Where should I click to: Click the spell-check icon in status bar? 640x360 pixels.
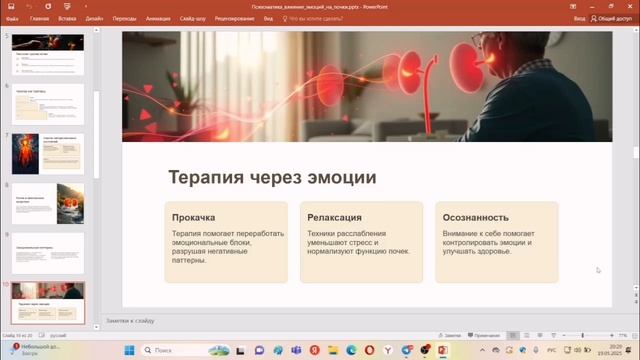tap(42, 336)
